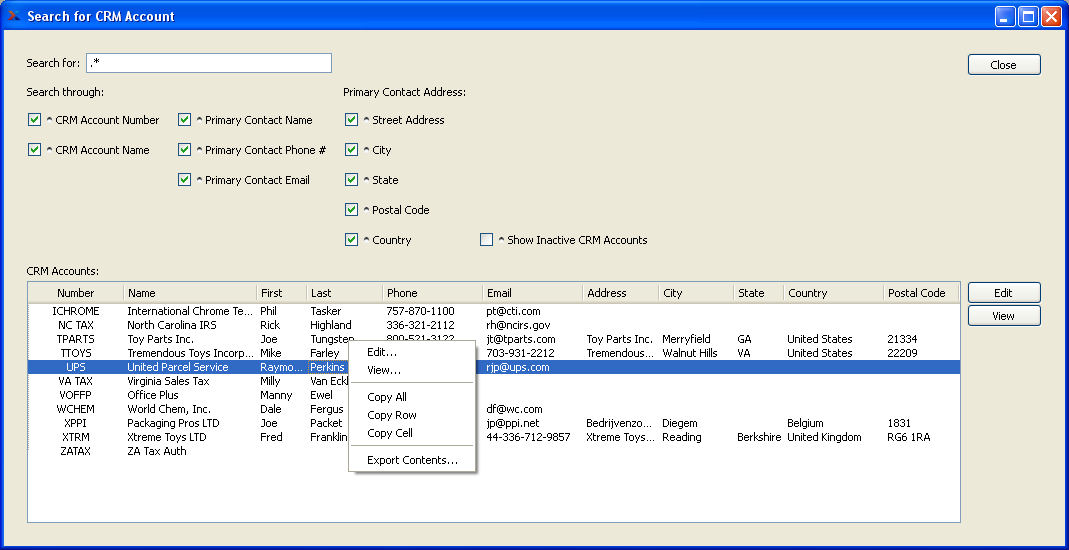Pick Export Contents... from context menu
The height and width of the screenshot is (550, 1069).
point(412,460)
